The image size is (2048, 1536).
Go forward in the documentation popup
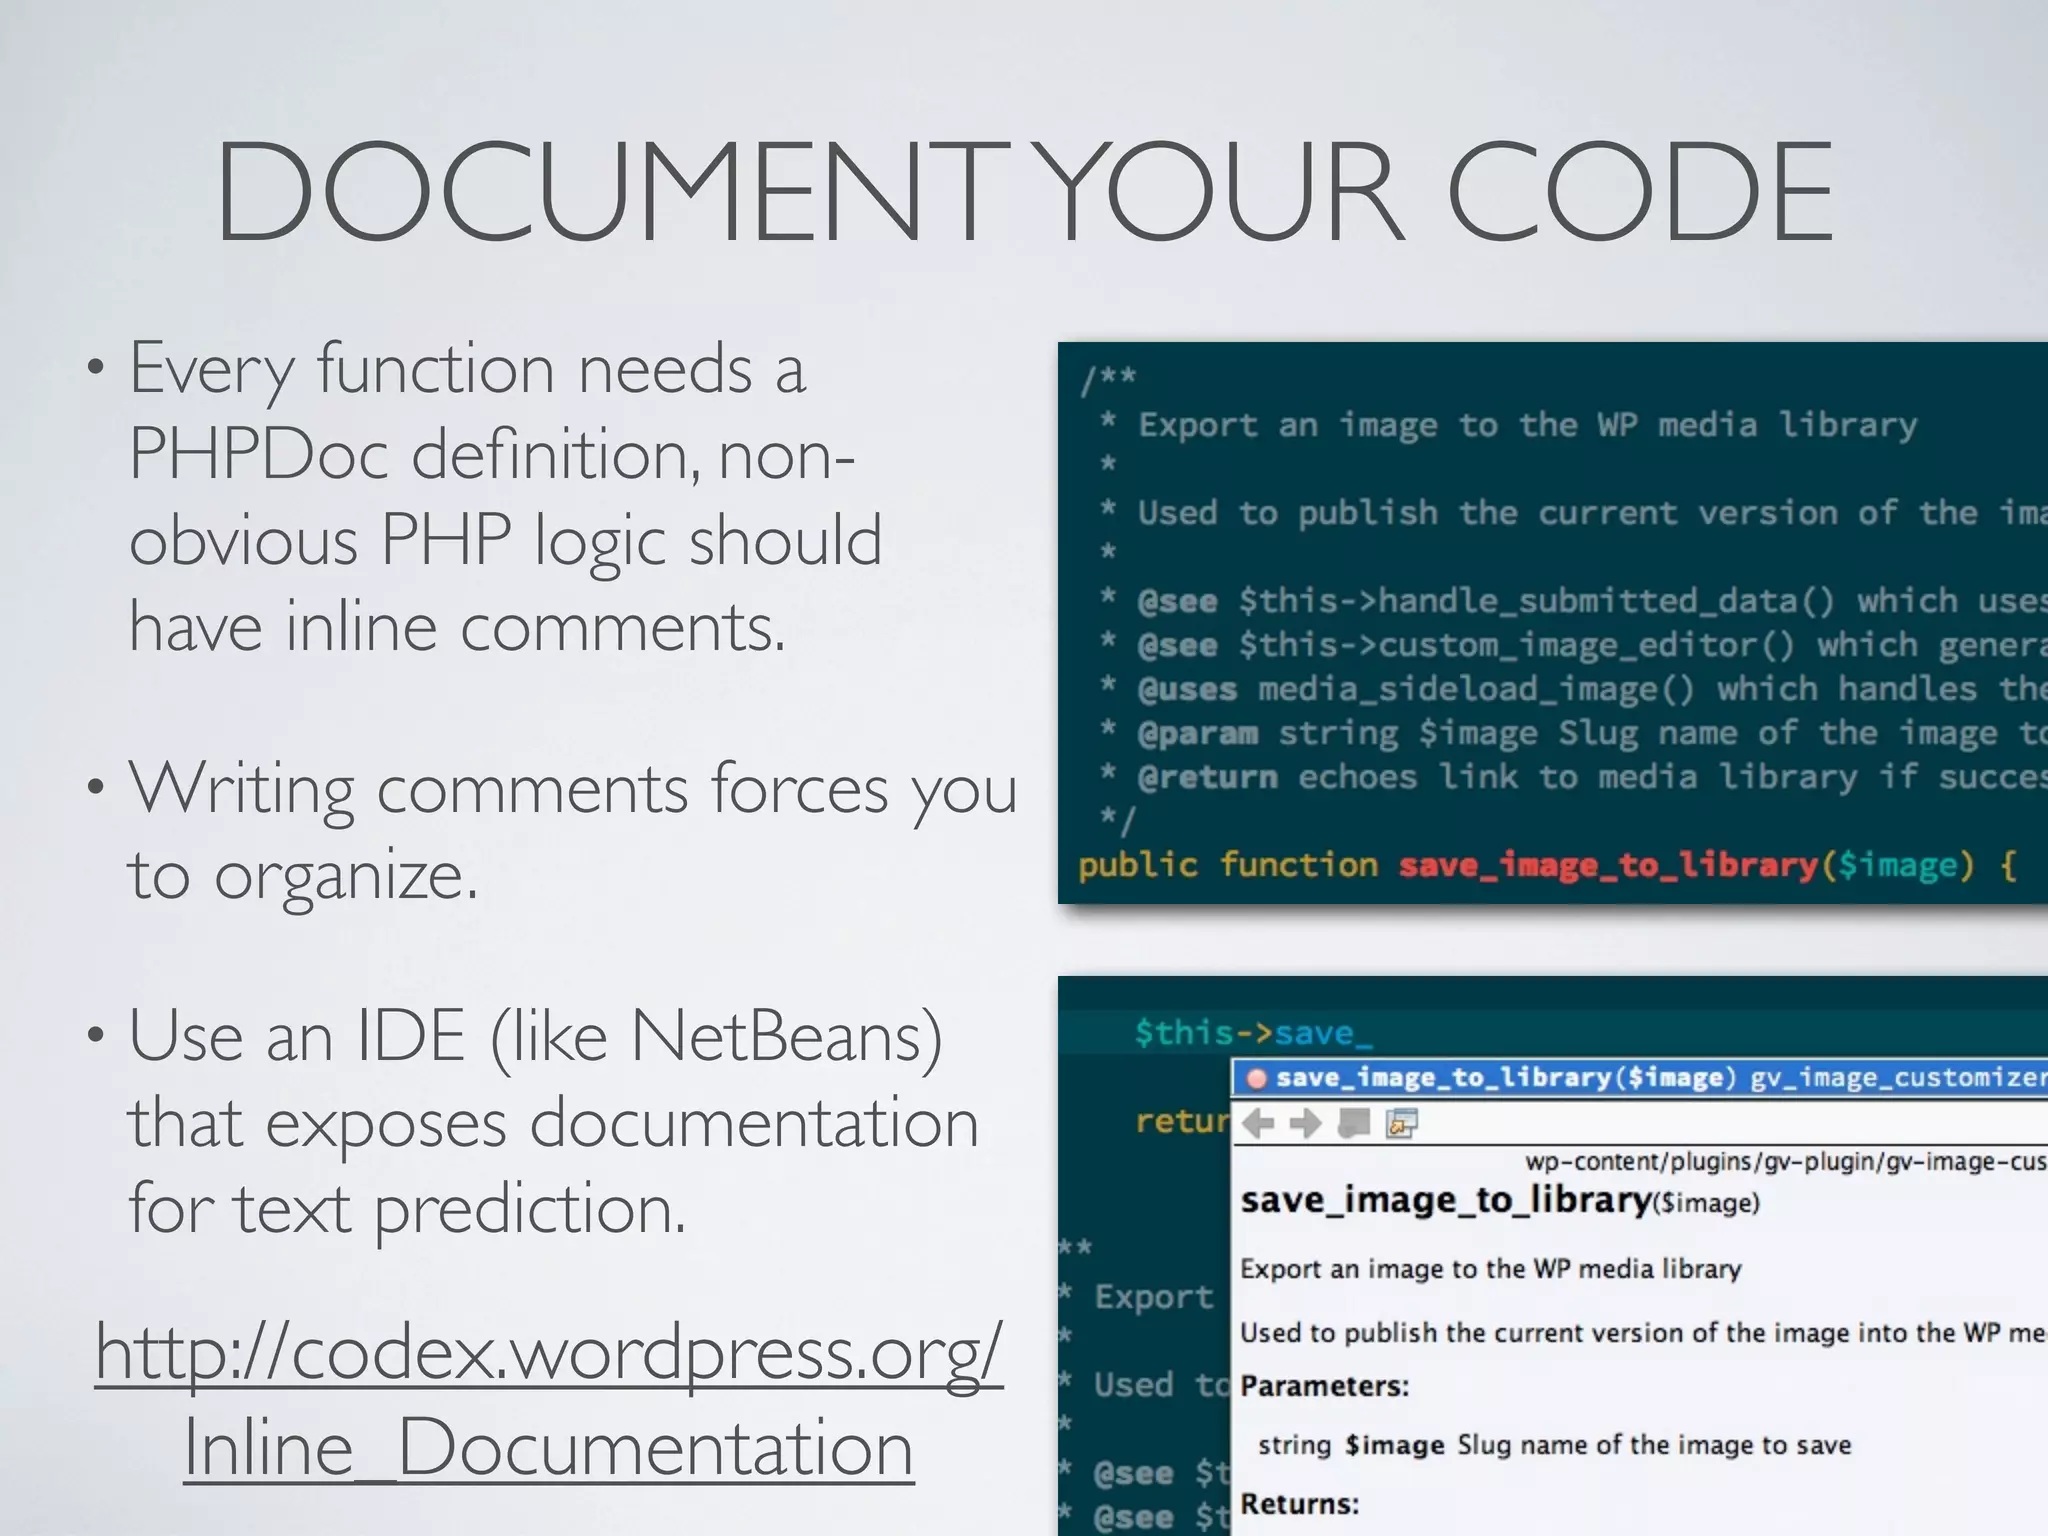click(x=1305, y=1124)
